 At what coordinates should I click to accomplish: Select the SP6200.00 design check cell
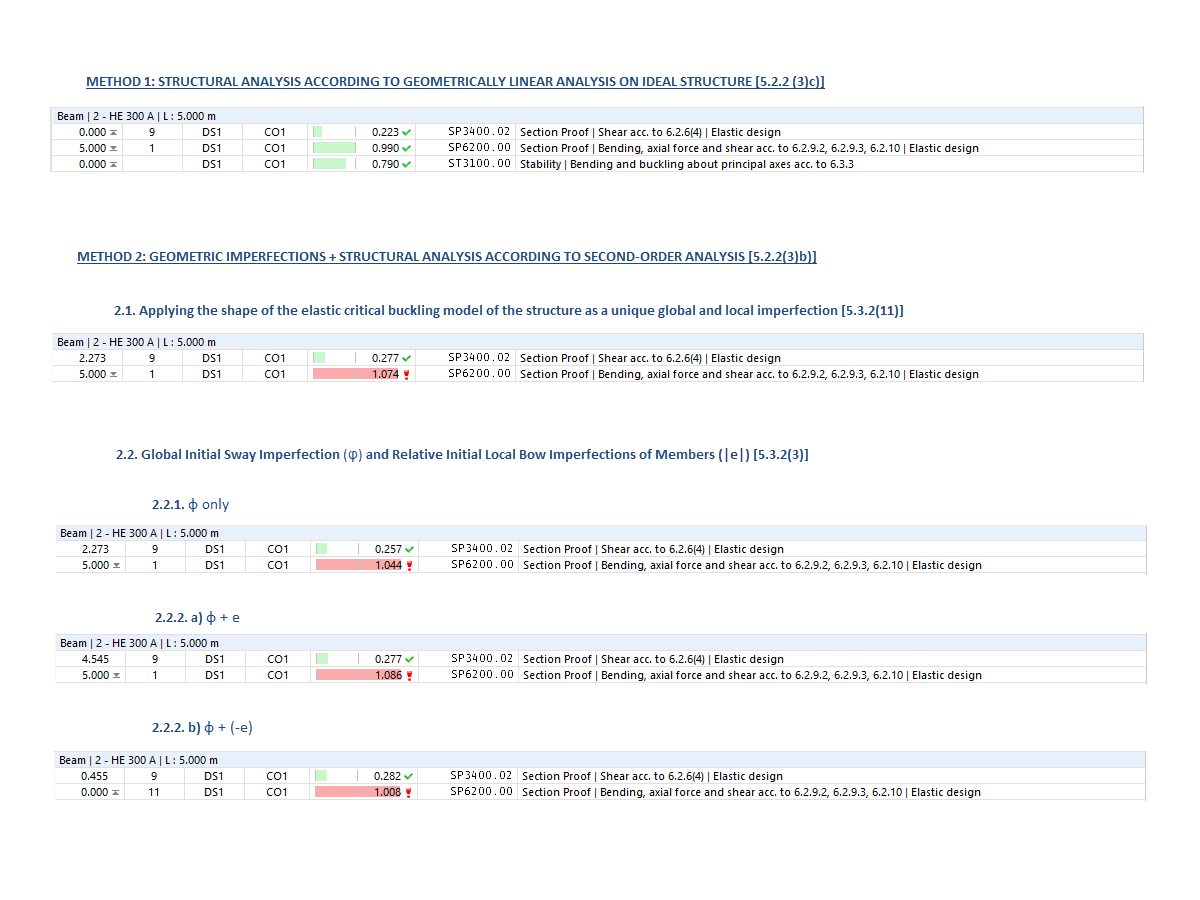(479, 148)
